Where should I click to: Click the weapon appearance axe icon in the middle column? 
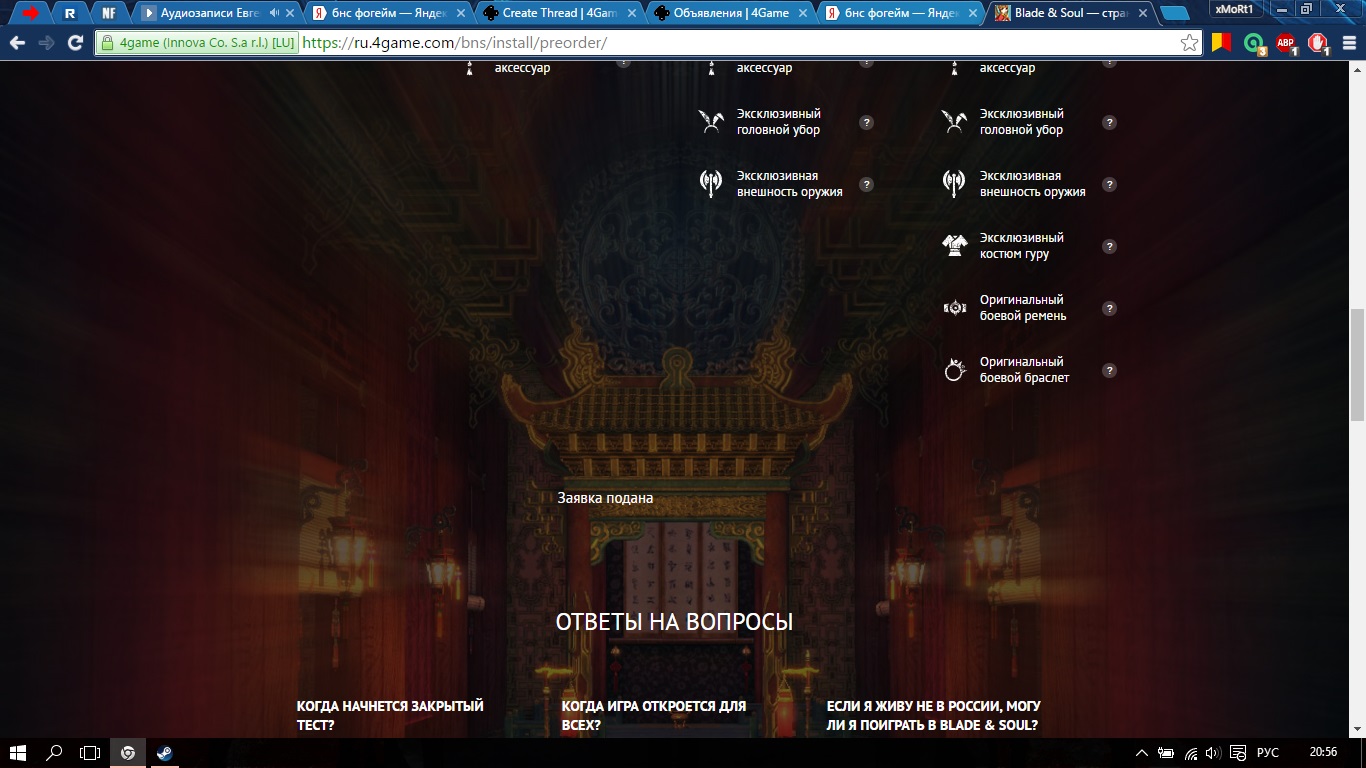[x=711, y=183]
